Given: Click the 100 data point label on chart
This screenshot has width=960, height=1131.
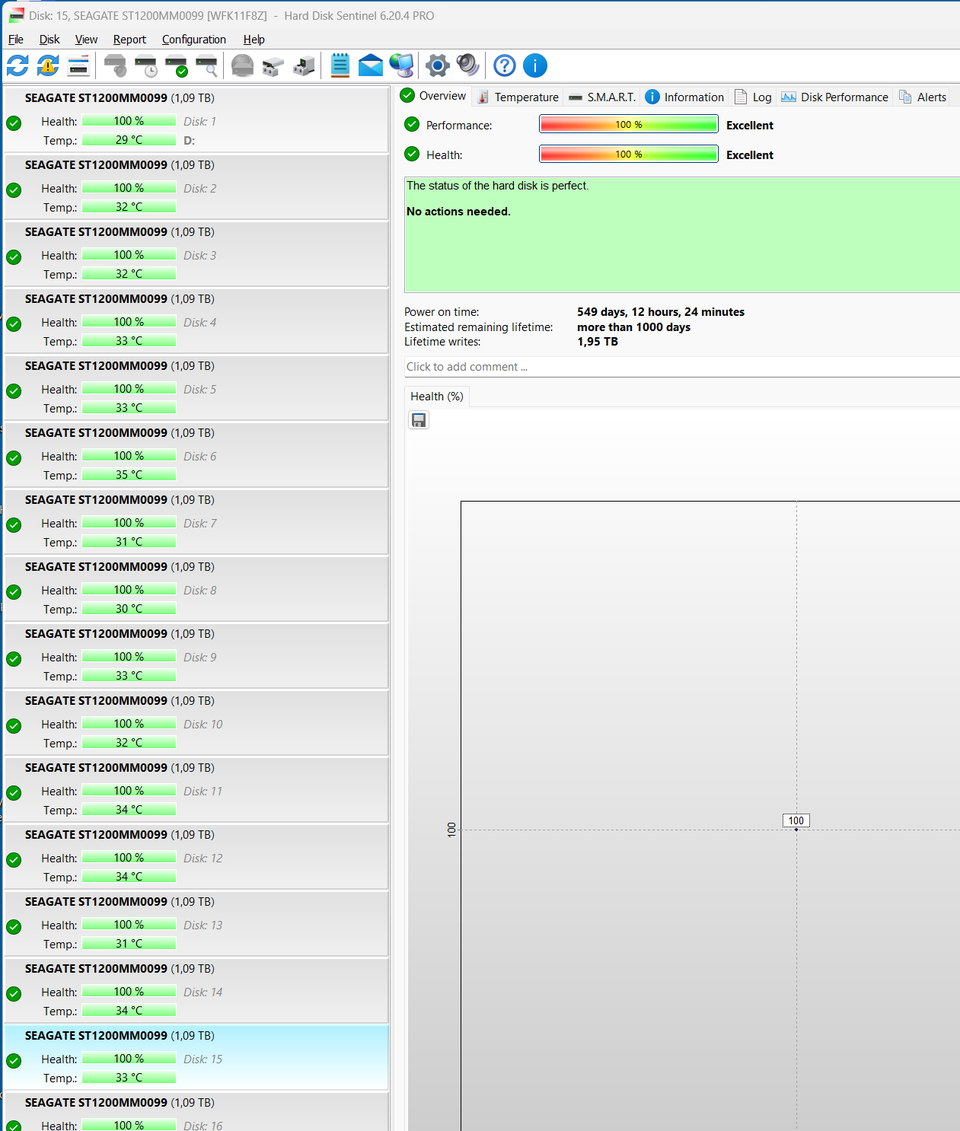Looking at the screenshot, I should (x=796, y=820).
